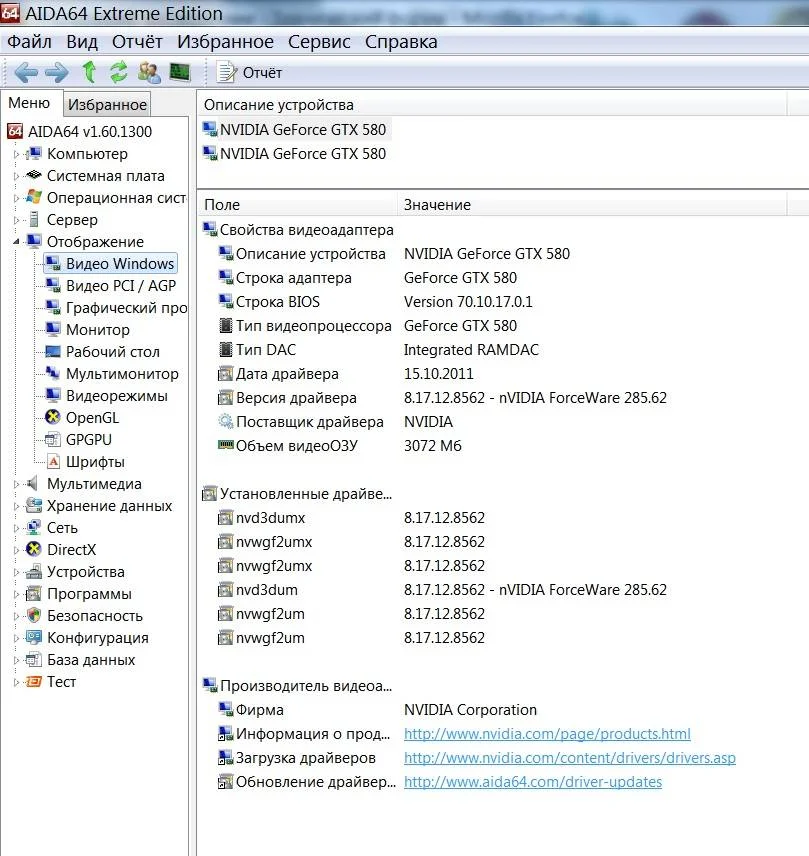The height and width of the screenshot is (856, 809).
Task: Click the Значение column header
Action: [x=437, y=205]
